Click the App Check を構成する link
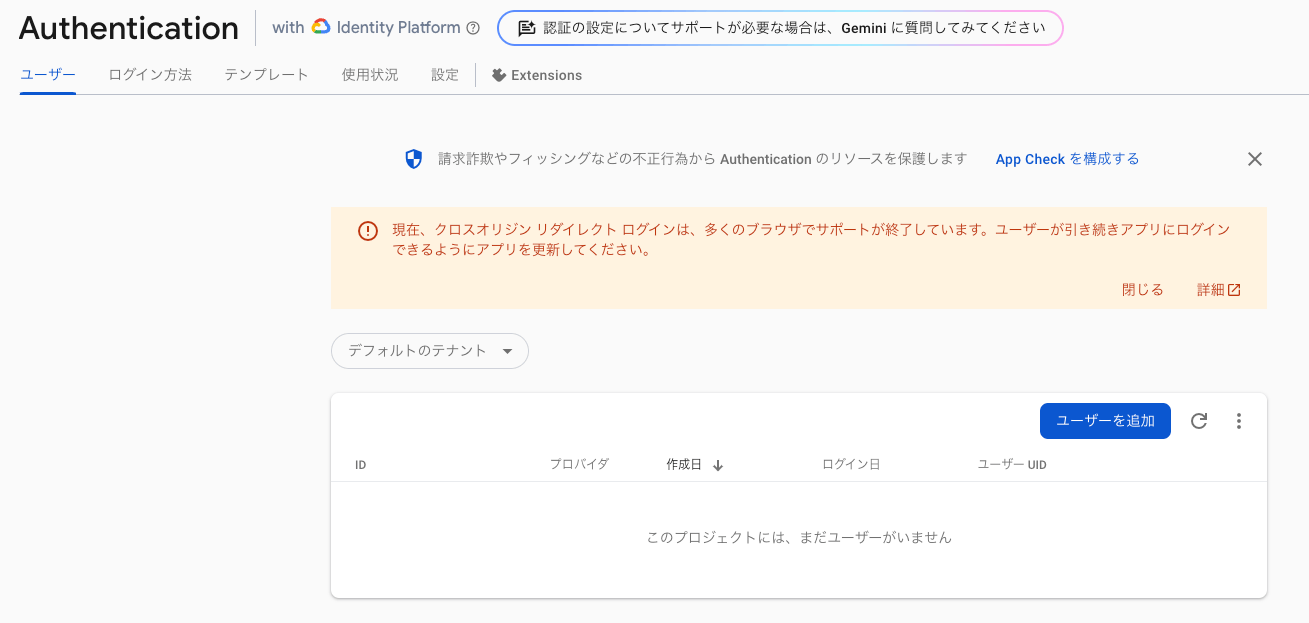1309x623 pixels. coord(1067,159)
